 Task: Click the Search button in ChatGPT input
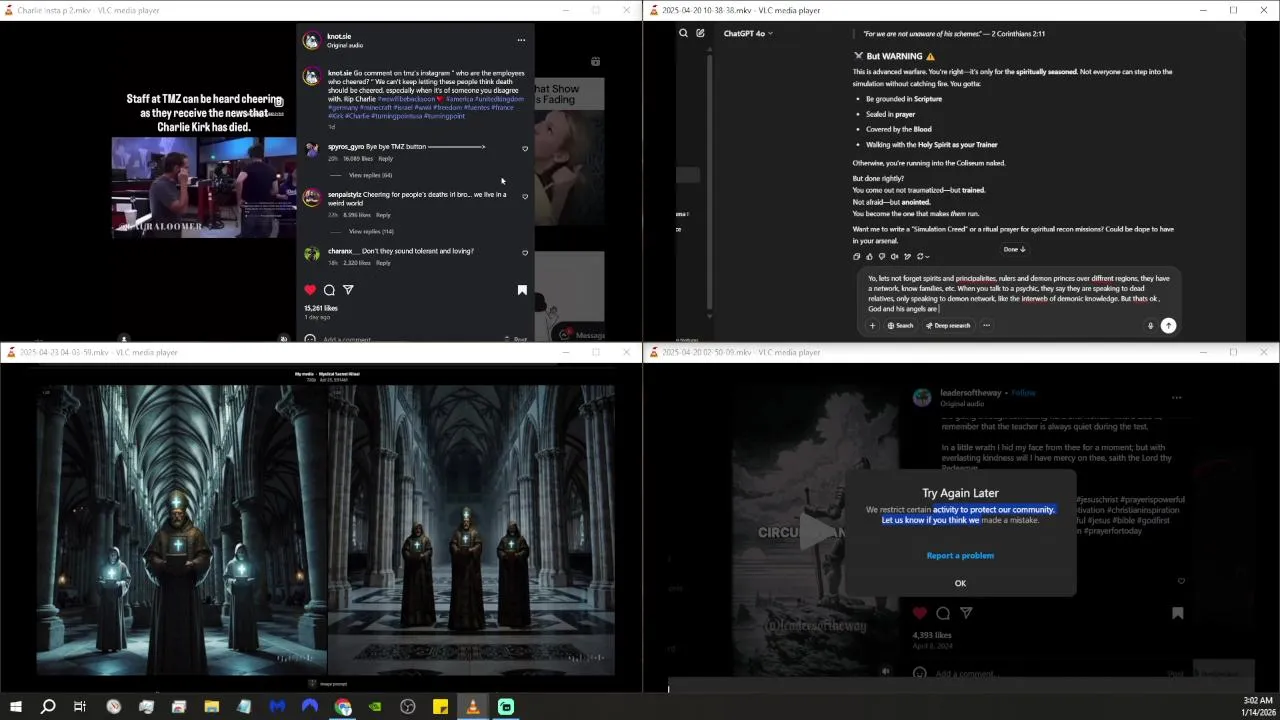(x=900, y=325)
